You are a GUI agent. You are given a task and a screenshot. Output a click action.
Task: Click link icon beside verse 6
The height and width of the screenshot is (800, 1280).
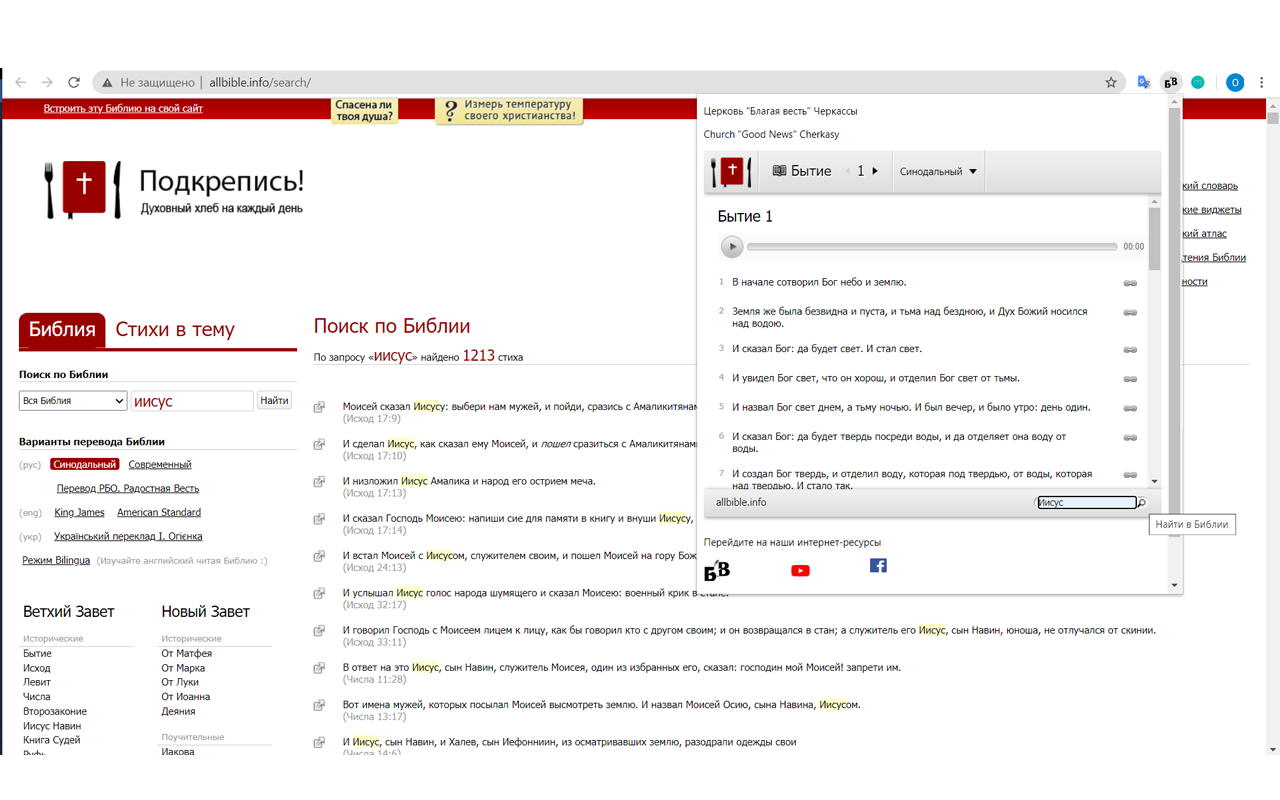click(1130, 438)
